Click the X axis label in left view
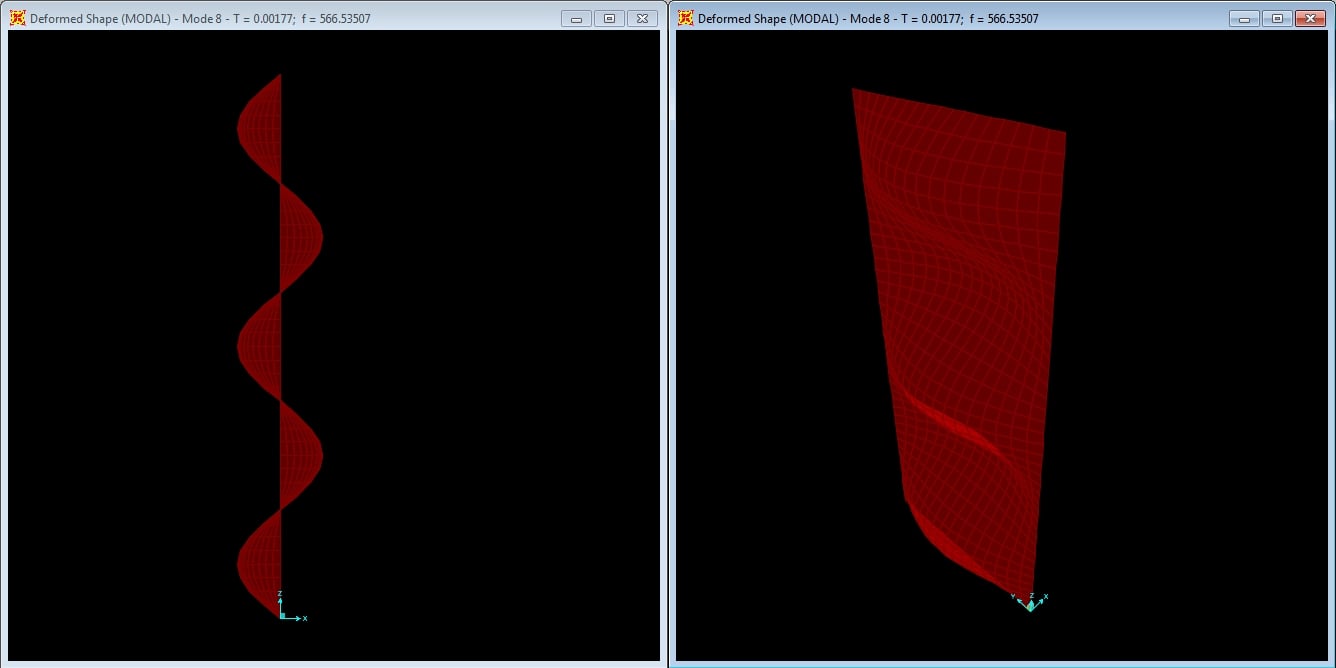1336x668 pixels. click(305, 619)
